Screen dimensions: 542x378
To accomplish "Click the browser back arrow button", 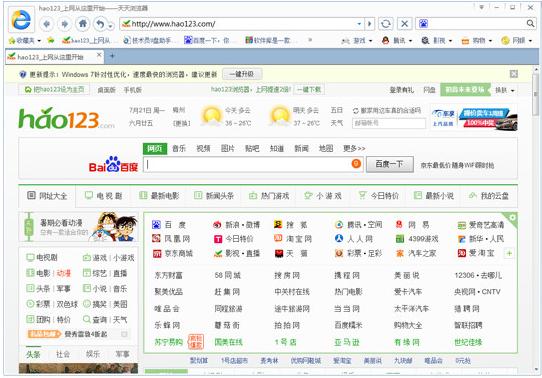I will tap(47, 24).
